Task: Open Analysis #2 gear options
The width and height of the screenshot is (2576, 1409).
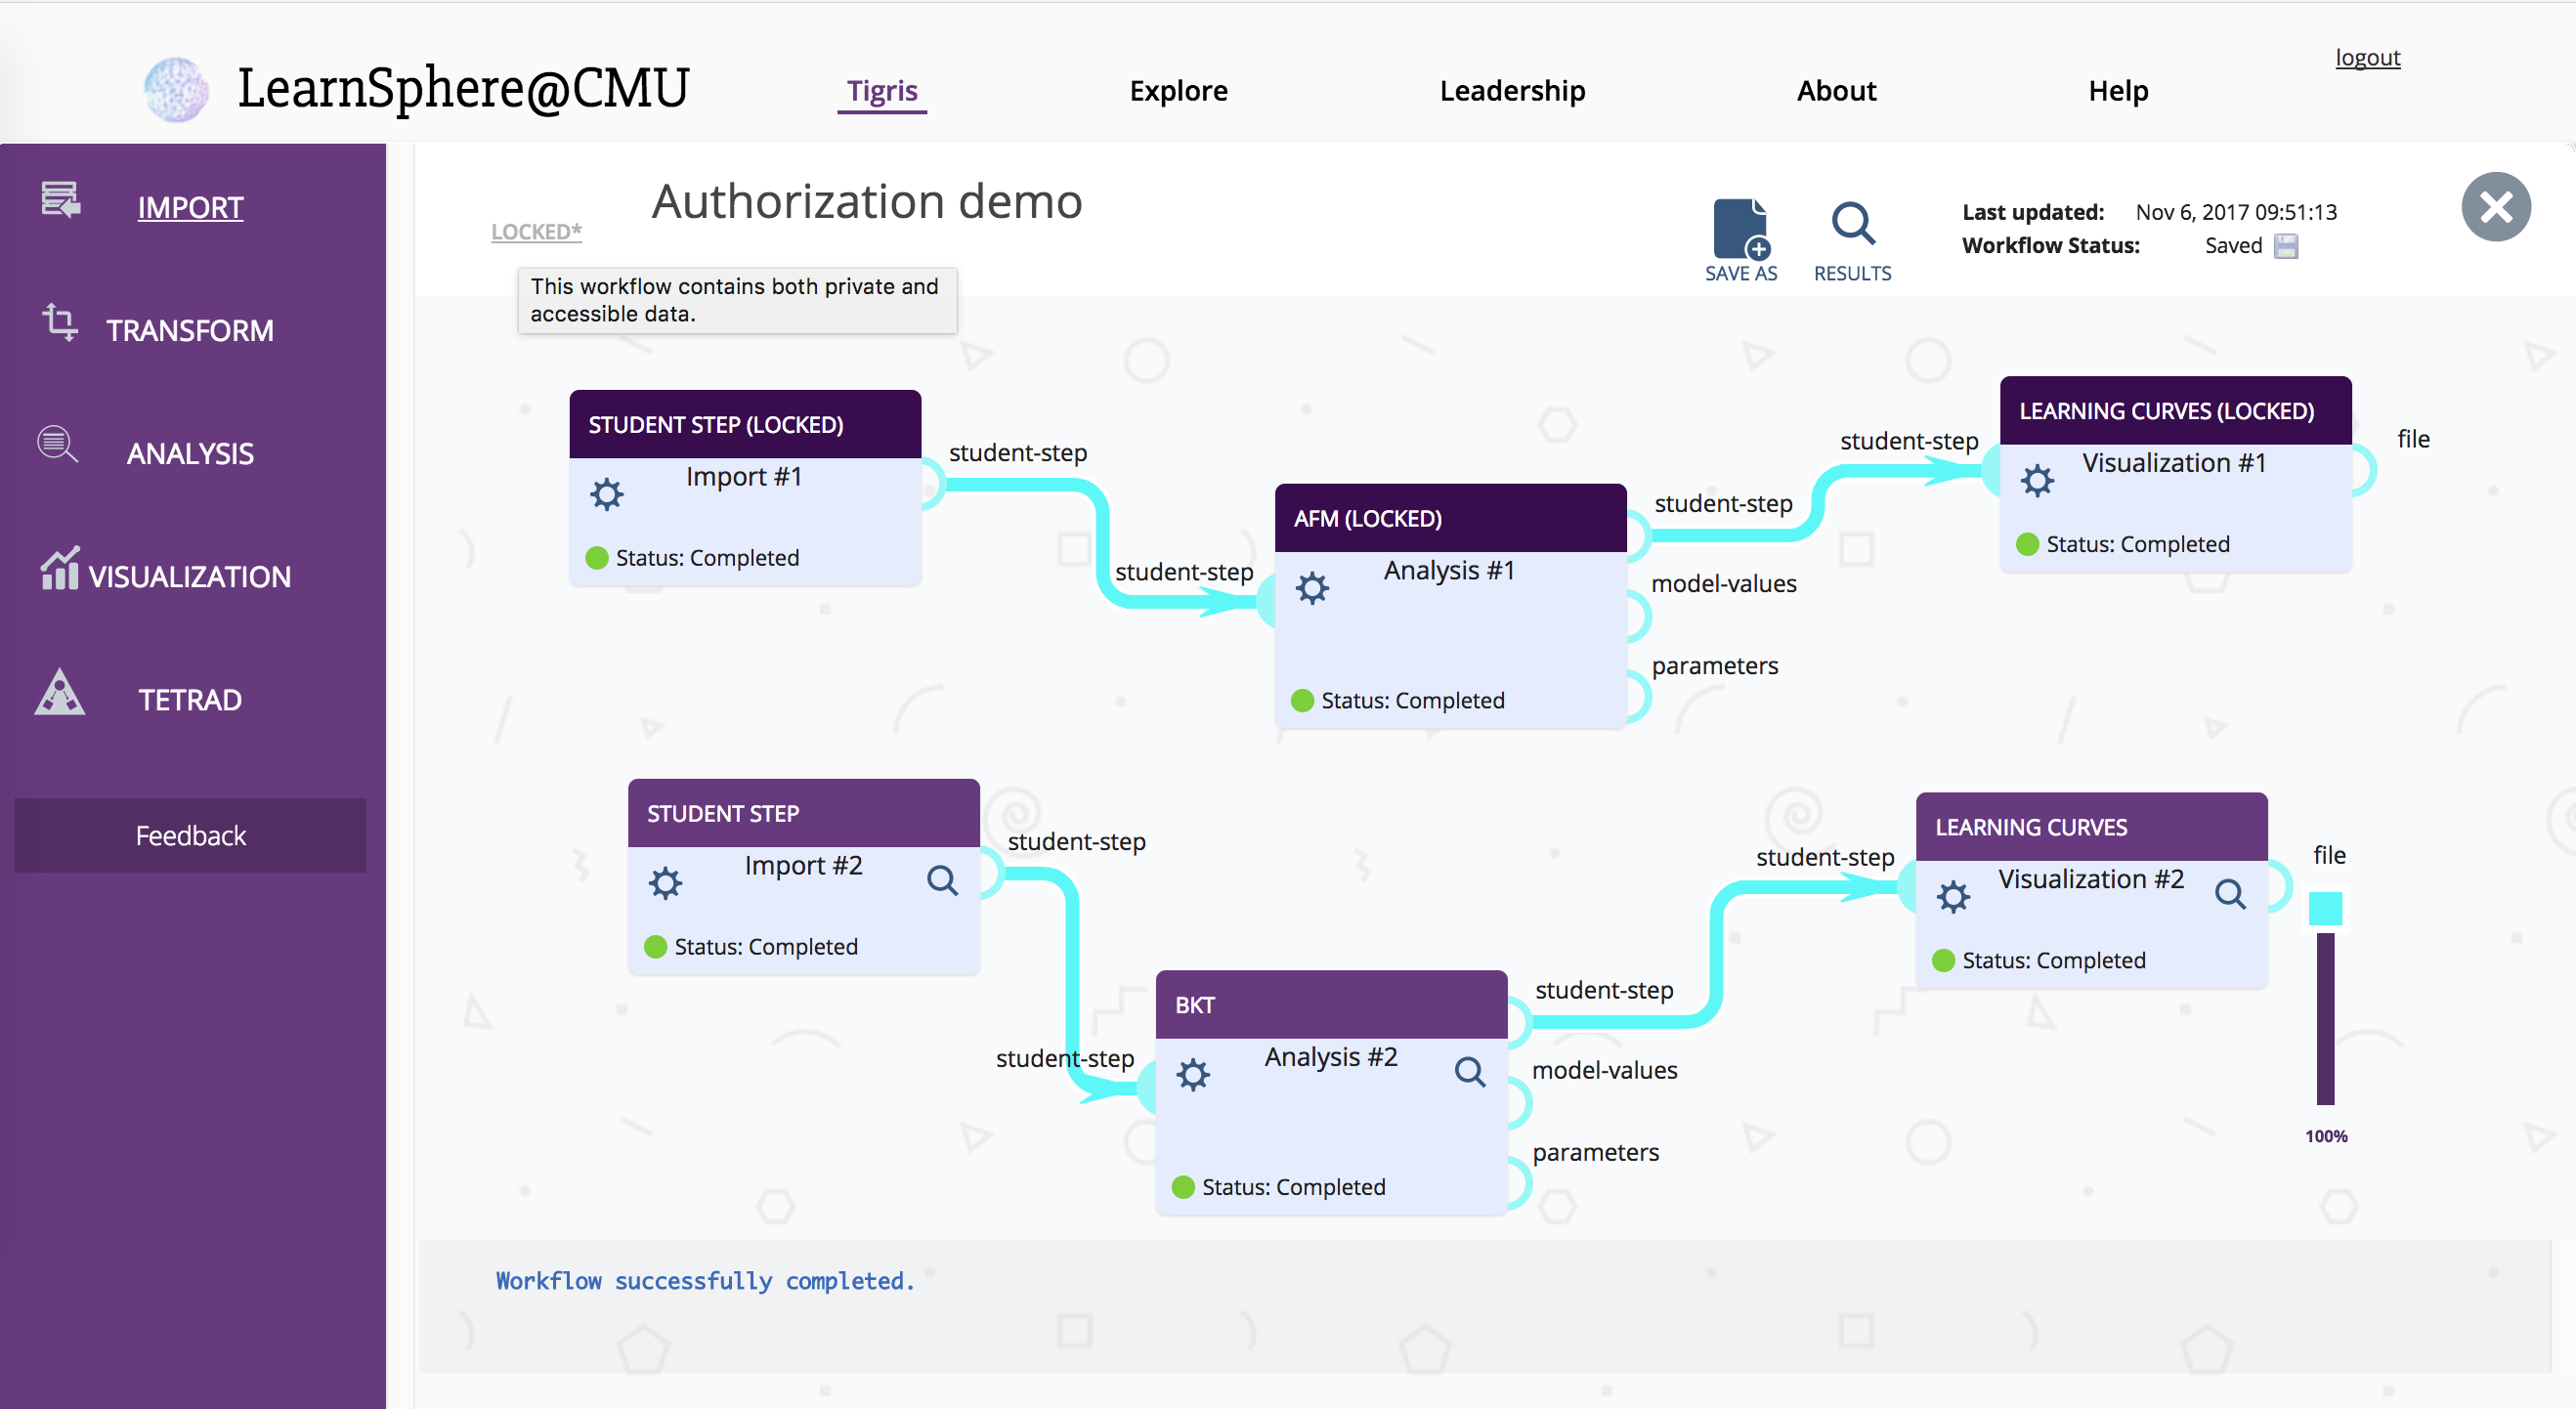Action: [x=1193, y=1075]
